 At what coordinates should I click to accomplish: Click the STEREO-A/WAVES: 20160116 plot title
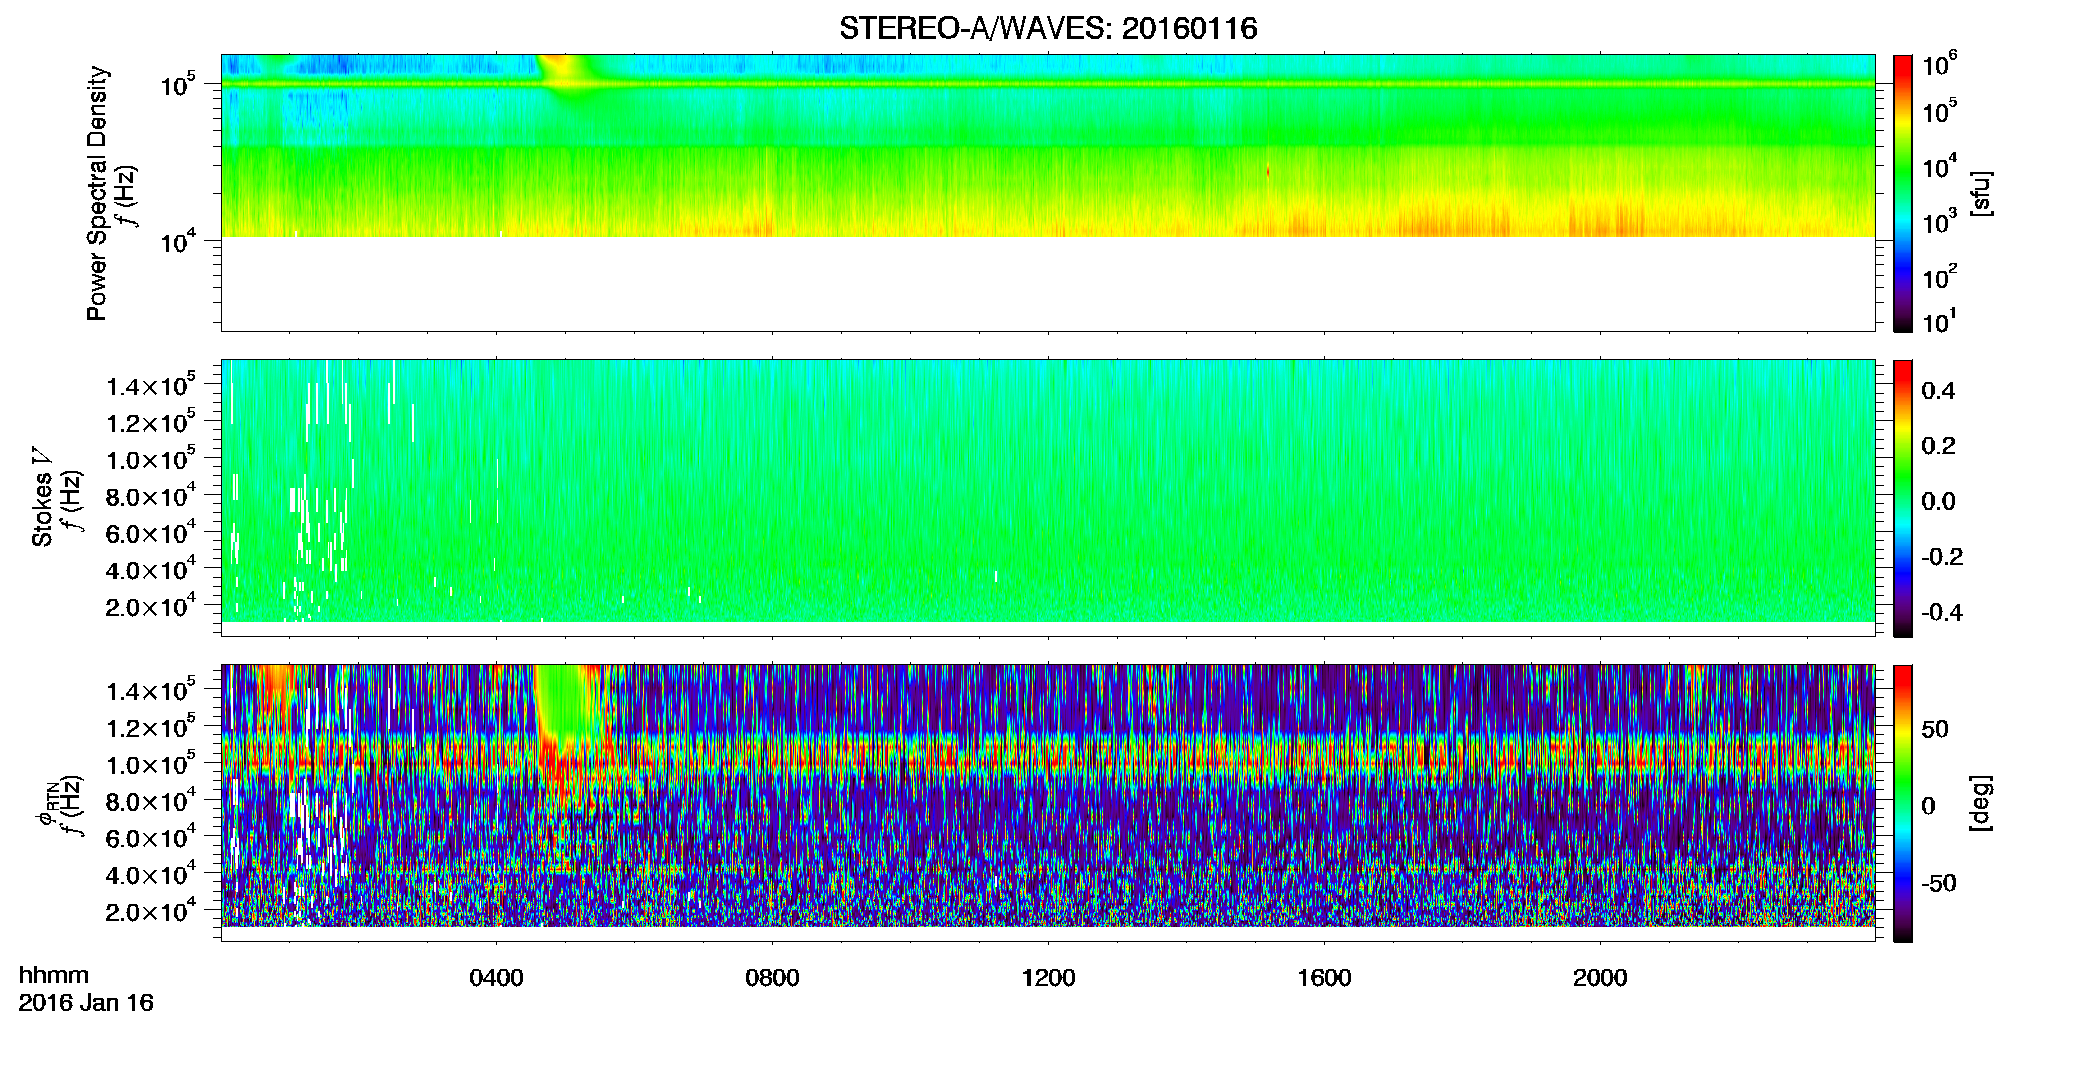(x=1048, y=28)
